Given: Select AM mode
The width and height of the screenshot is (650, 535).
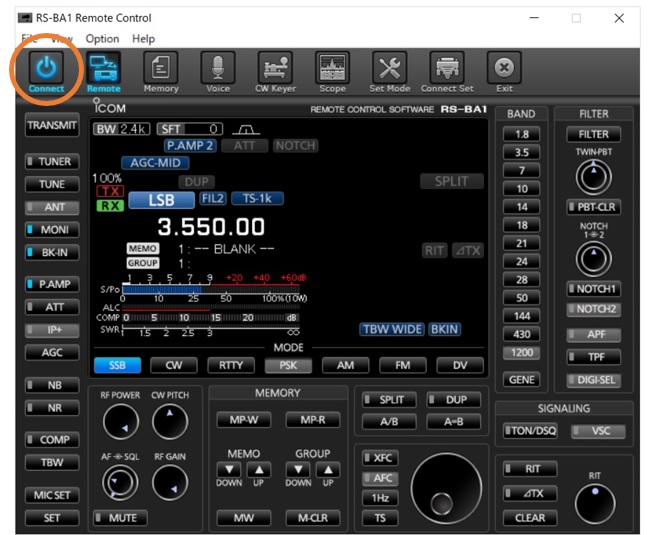Looking at the screenshot, I should click(345, 366).
